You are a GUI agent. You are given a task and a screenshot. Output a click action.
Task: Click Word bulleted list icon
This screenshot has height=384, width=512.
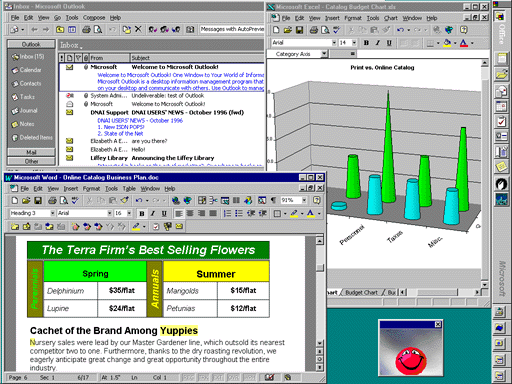coord(239,213)
